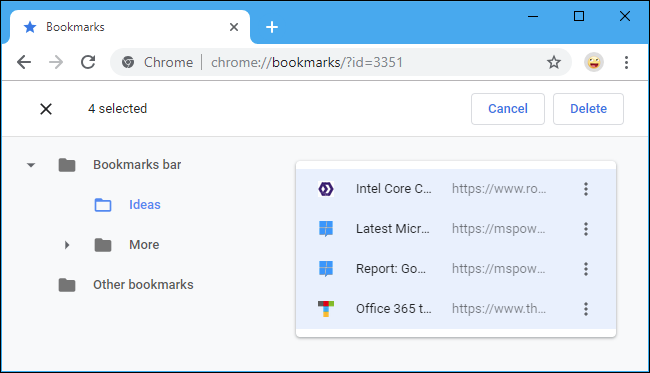Clear the selection with the X icon
650x373 pixels.
click(x=46, y=109)
